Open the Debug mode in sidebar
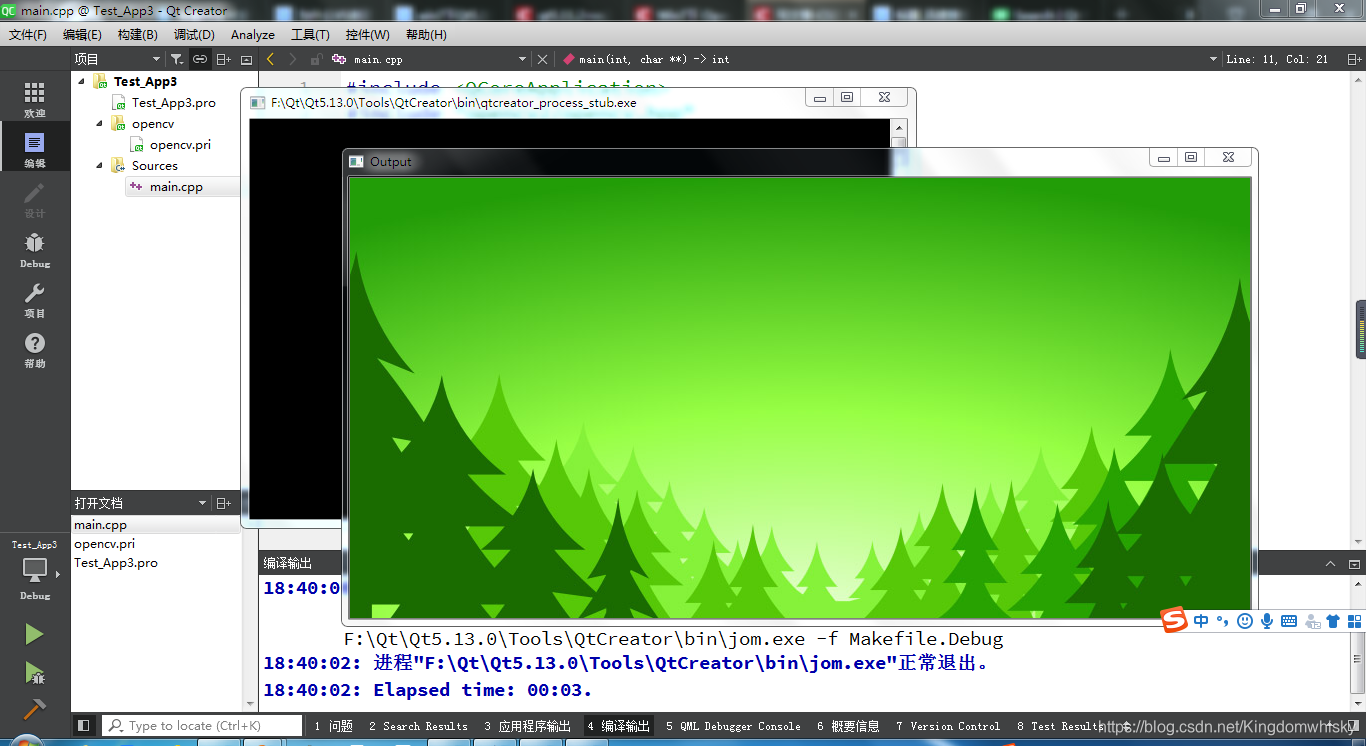The height and width of the screenshot is (746, 1366). (34, 250)
